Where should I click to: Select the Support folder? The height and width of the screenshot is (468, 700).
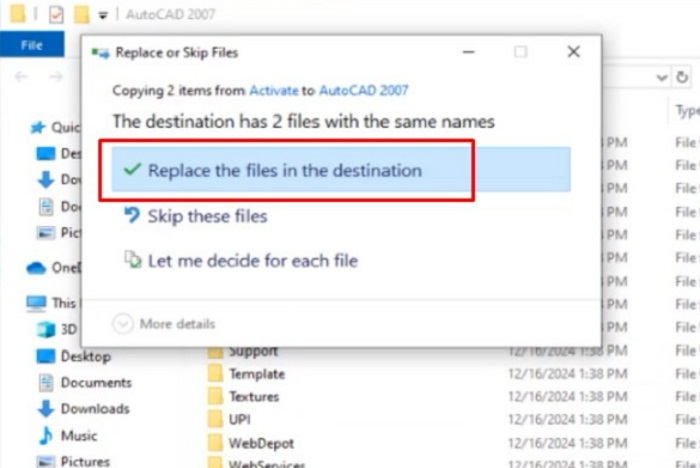[253, 351]
